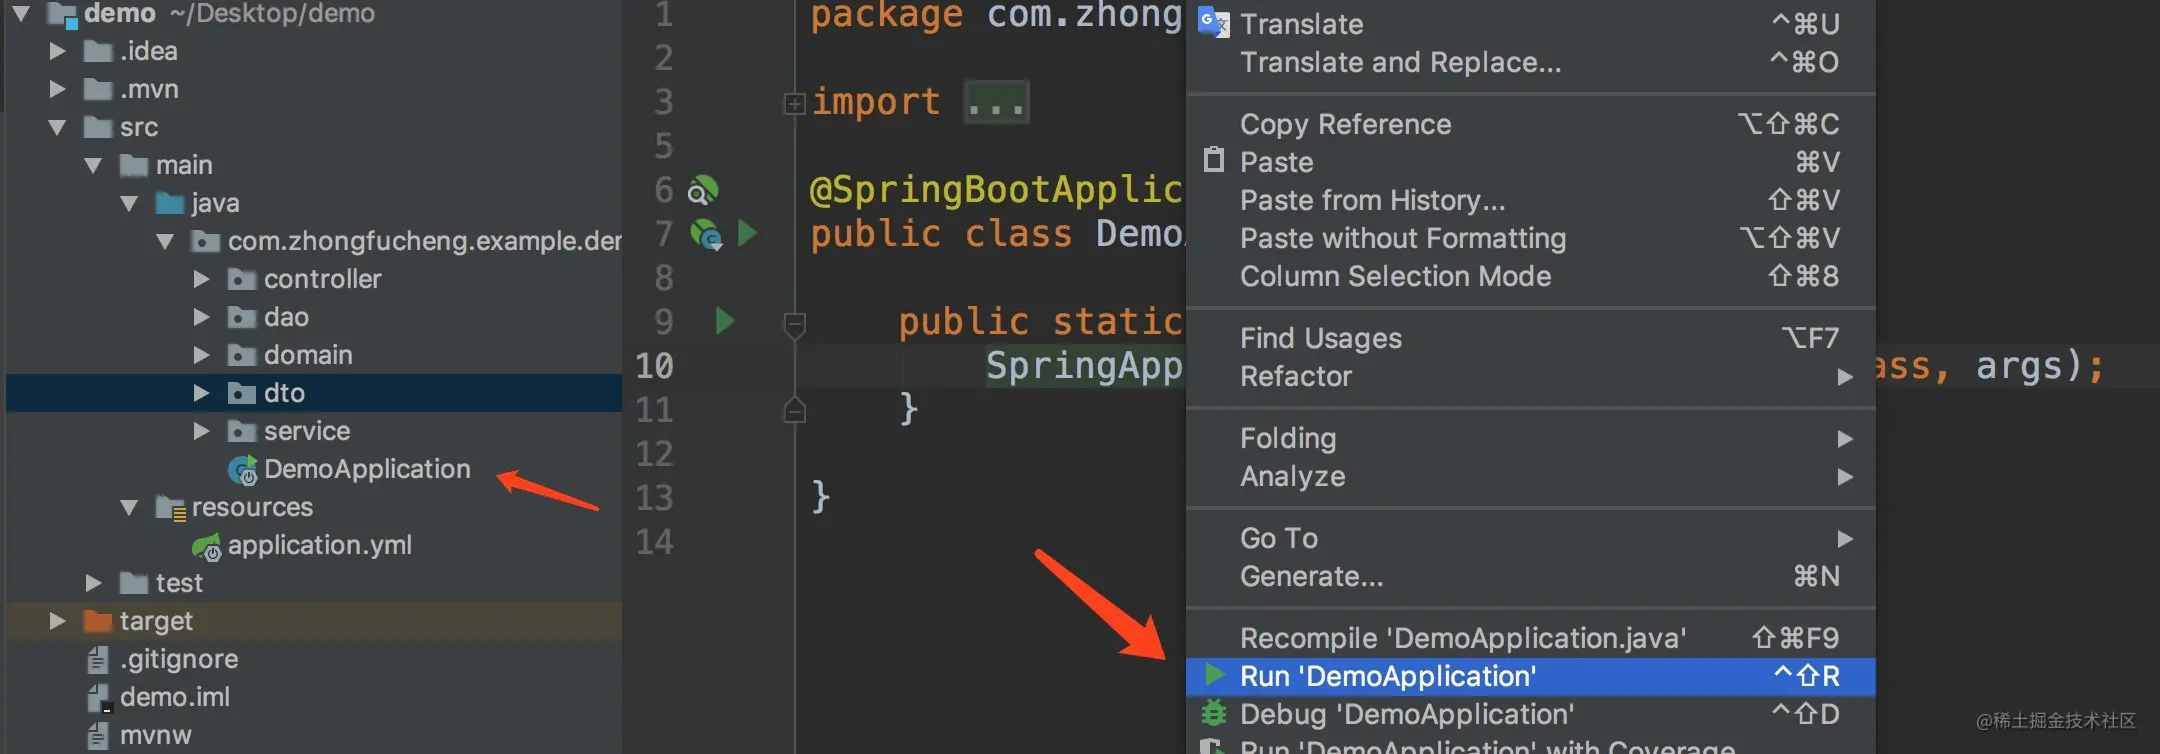The image size is (2160, 754).
Task: Choose Run 'DemoApplication' from context menu
Action: [x=1530, y=676]
